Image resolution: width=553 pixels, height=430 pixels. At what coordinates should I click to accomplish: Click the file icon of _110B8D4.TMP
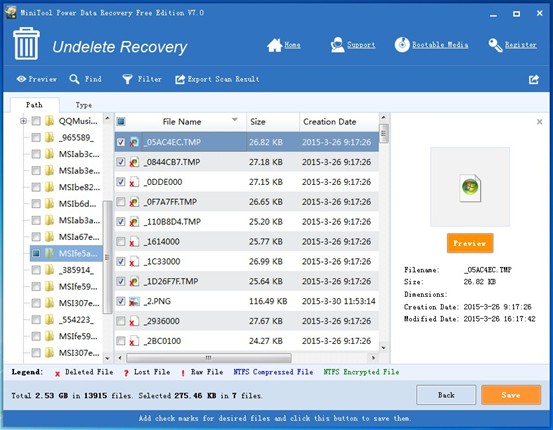[x=134, y=222]
